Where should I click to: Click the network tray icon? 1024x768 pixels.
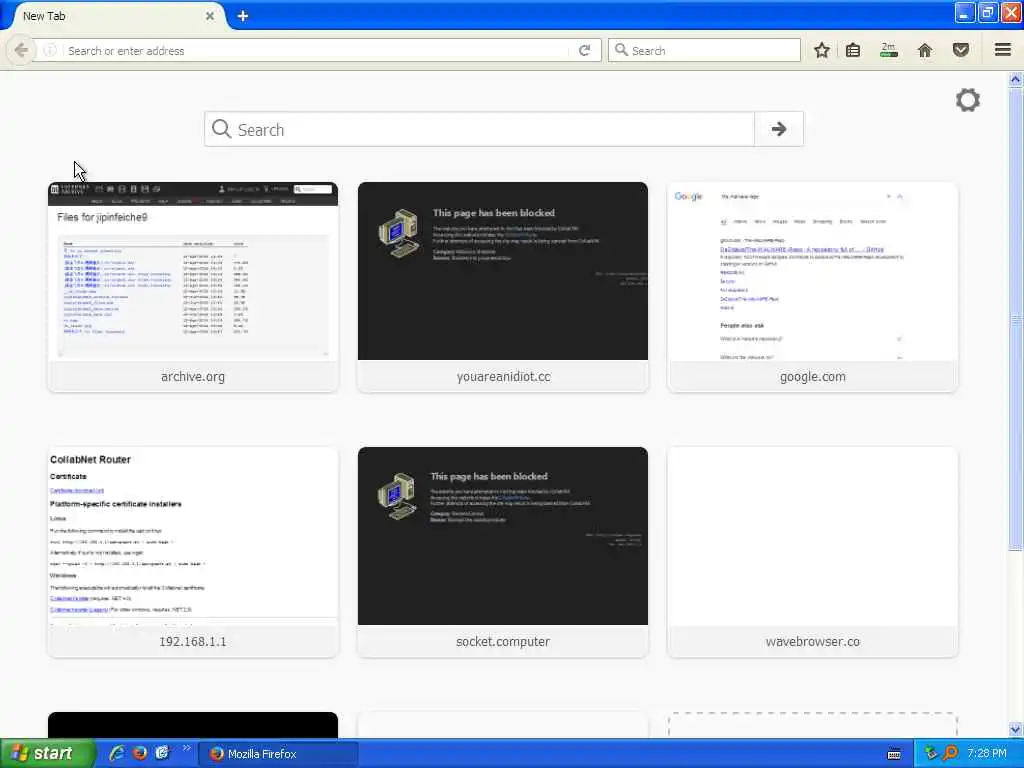[931, 753]
